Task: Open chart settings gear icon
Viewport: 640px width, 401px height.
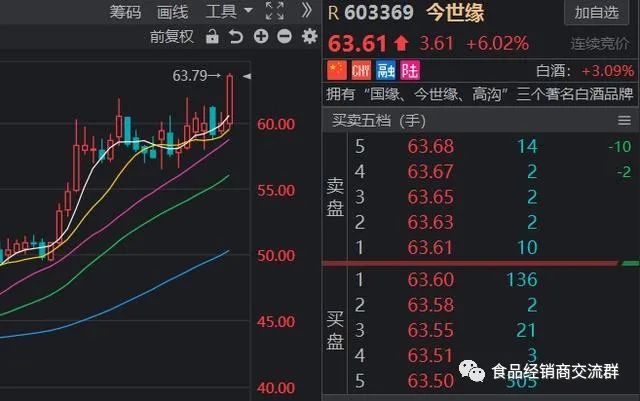Action: tap(309, 36)
